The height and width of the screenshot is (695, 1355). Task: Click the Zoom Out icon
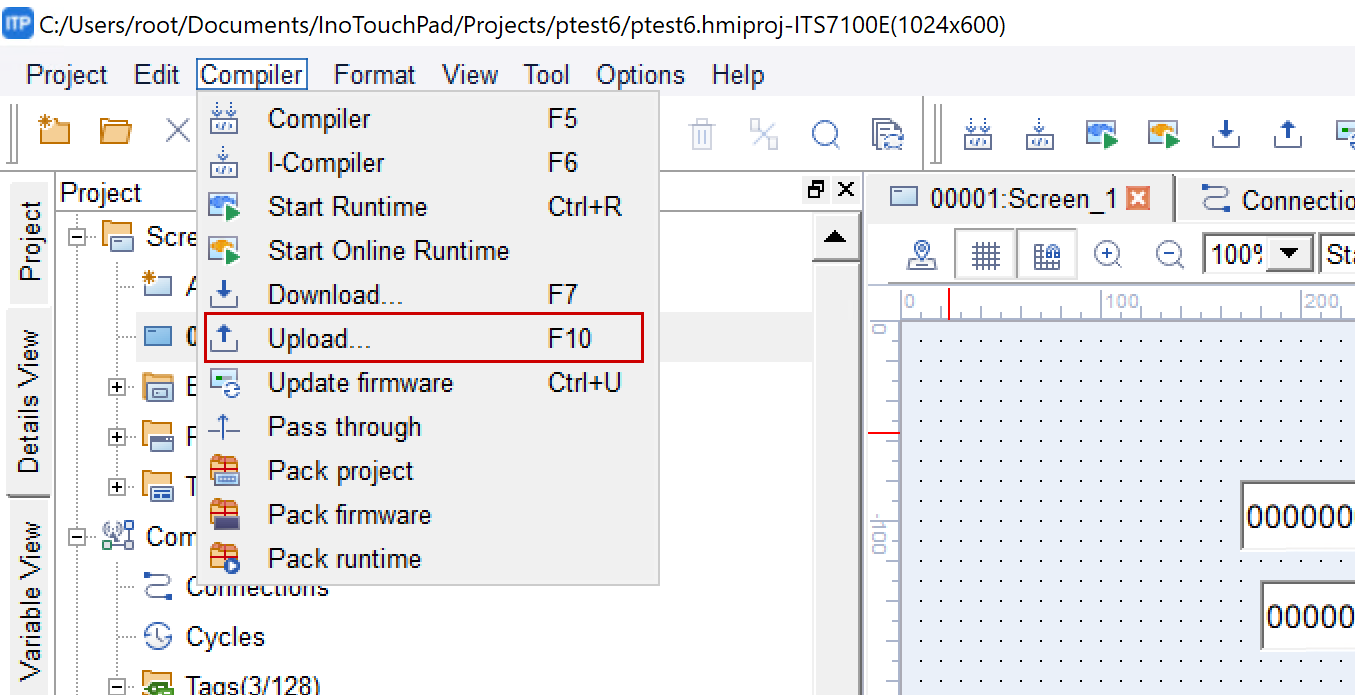pyautogui.click(x=1169, y=255)
